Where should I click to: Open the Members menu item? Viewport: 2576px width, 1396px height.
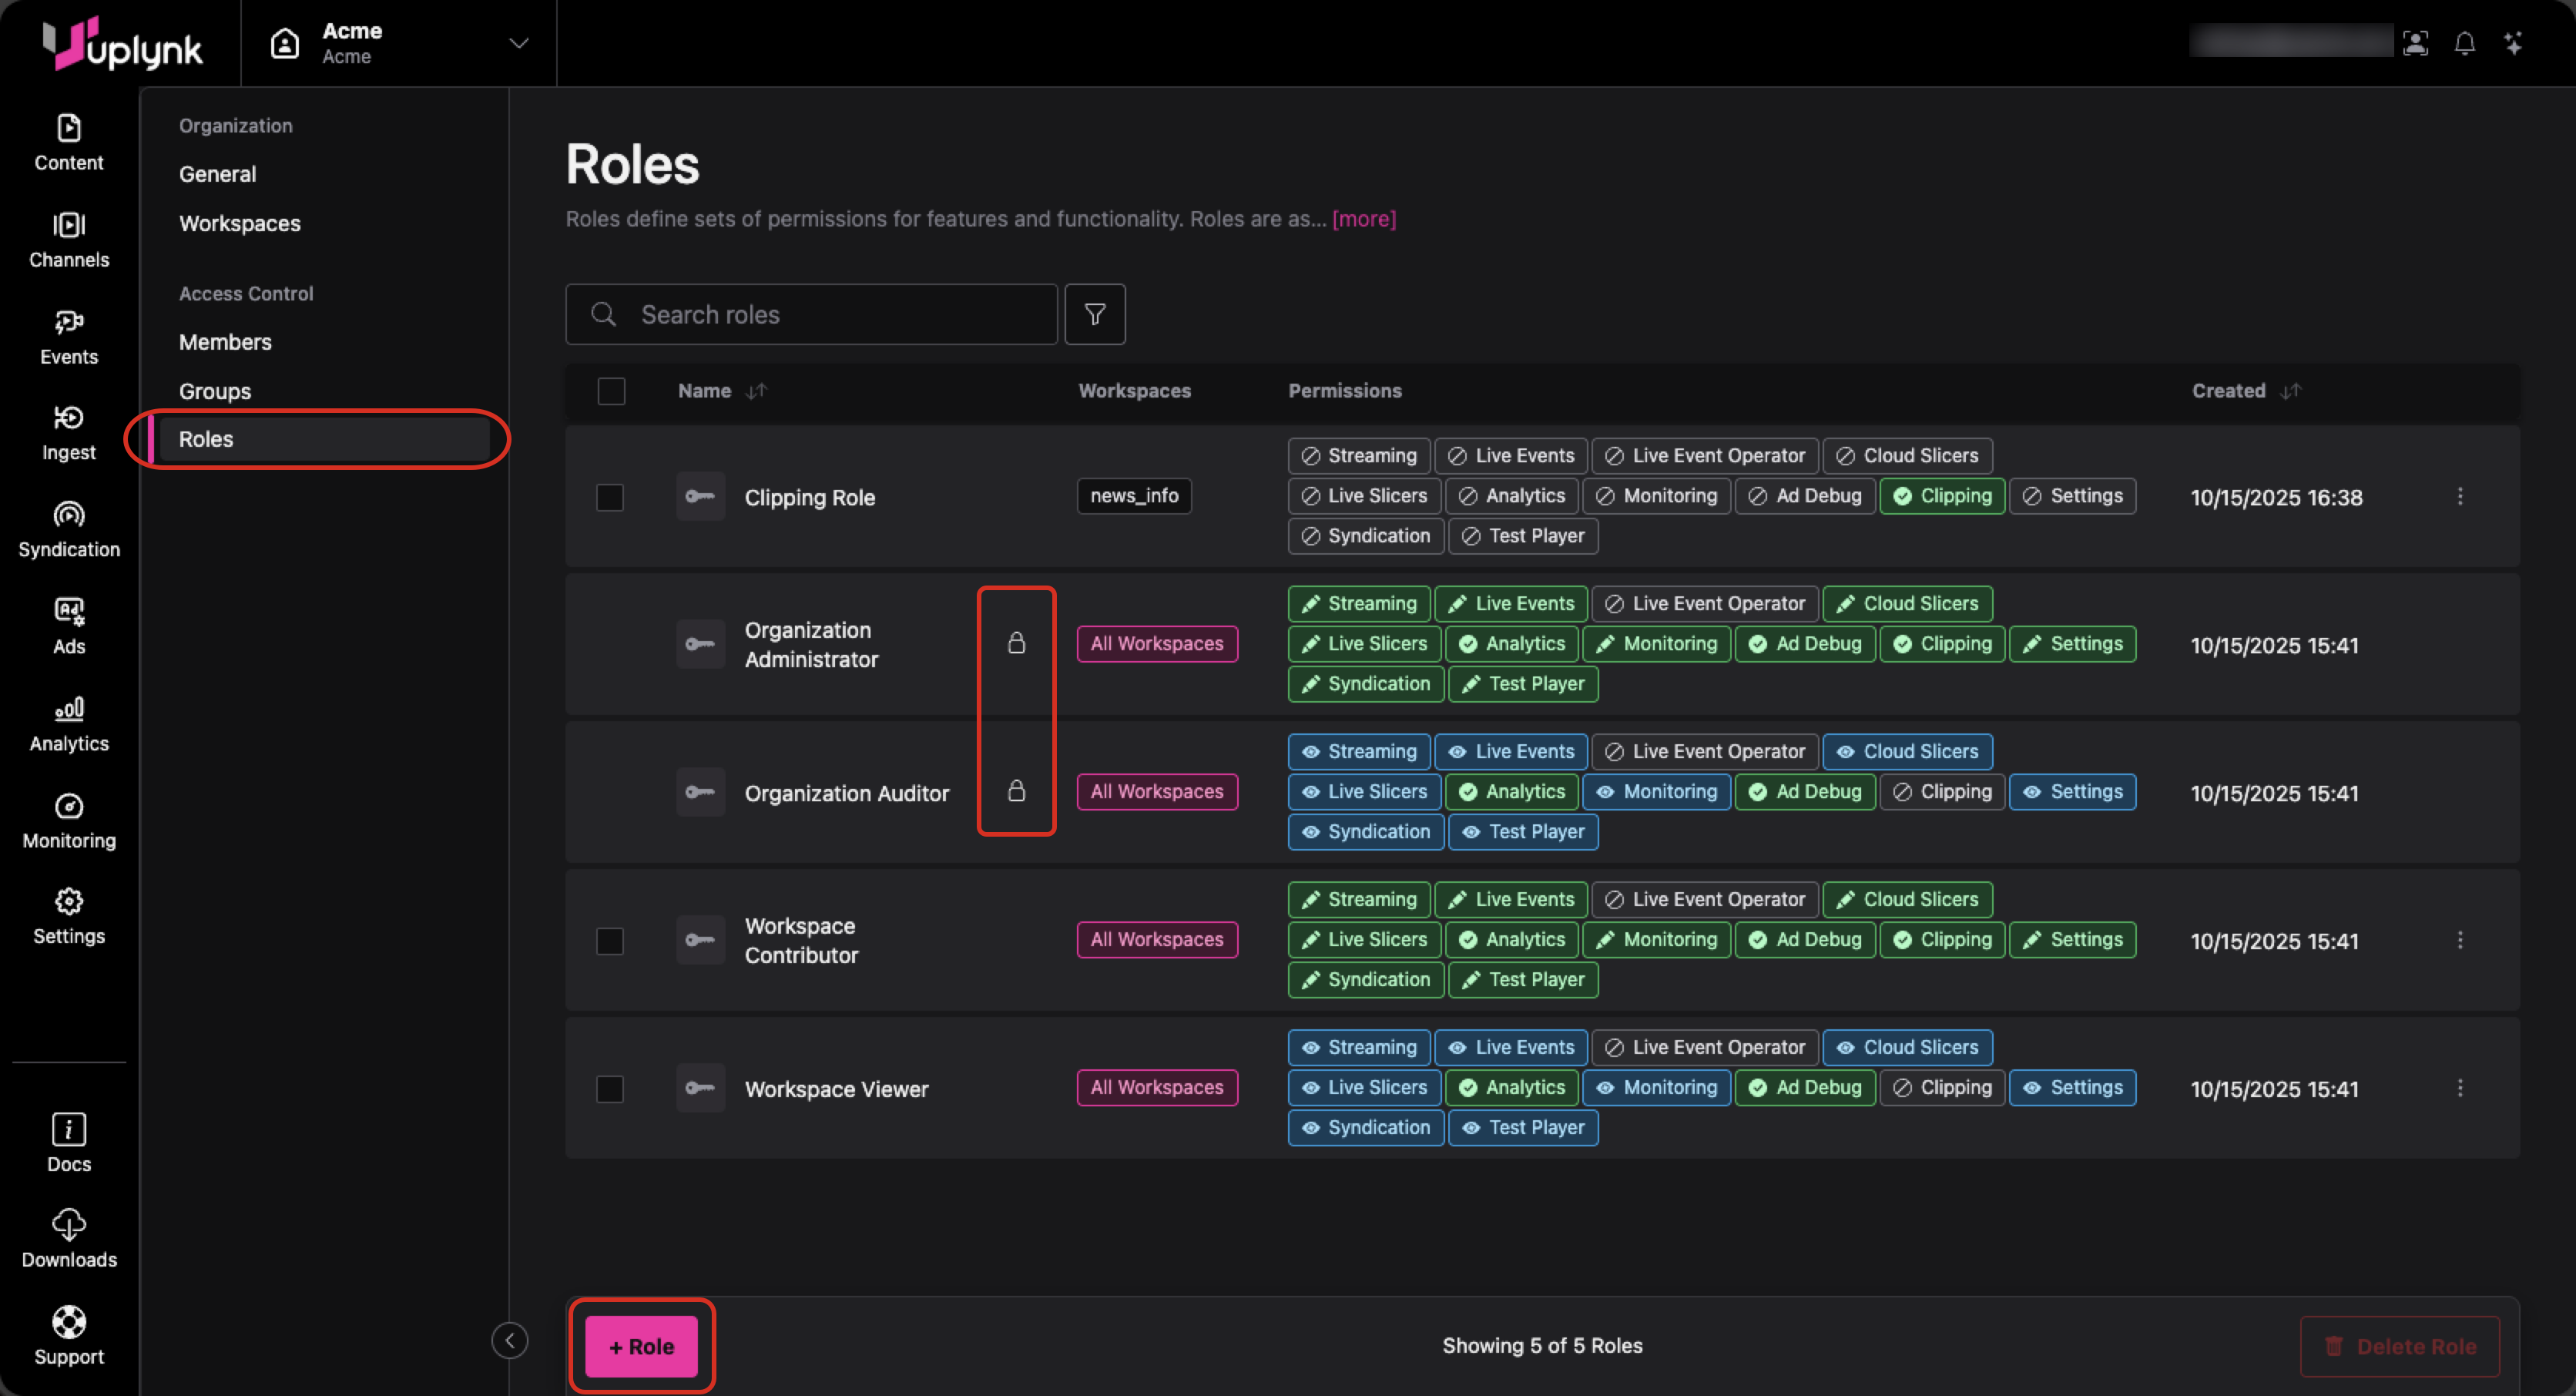[225, 342]
